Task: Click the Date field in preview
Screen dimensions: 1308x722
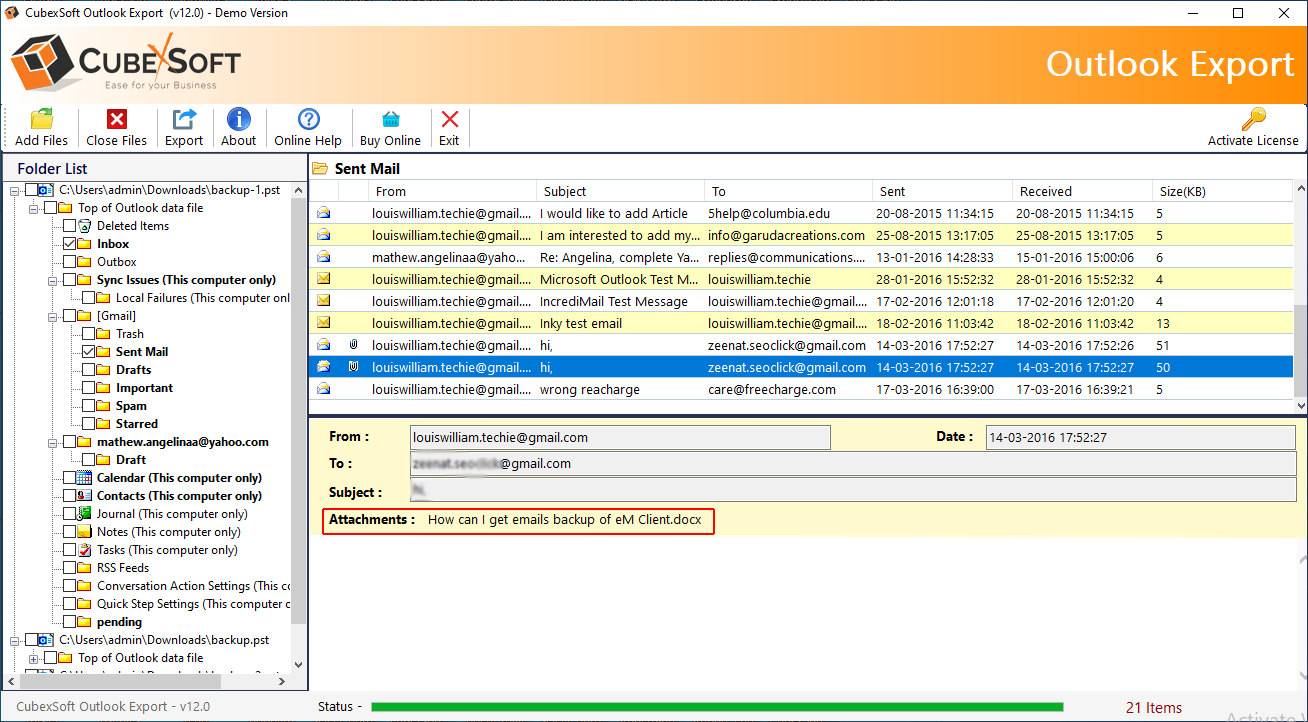Action: (1140, 437)
